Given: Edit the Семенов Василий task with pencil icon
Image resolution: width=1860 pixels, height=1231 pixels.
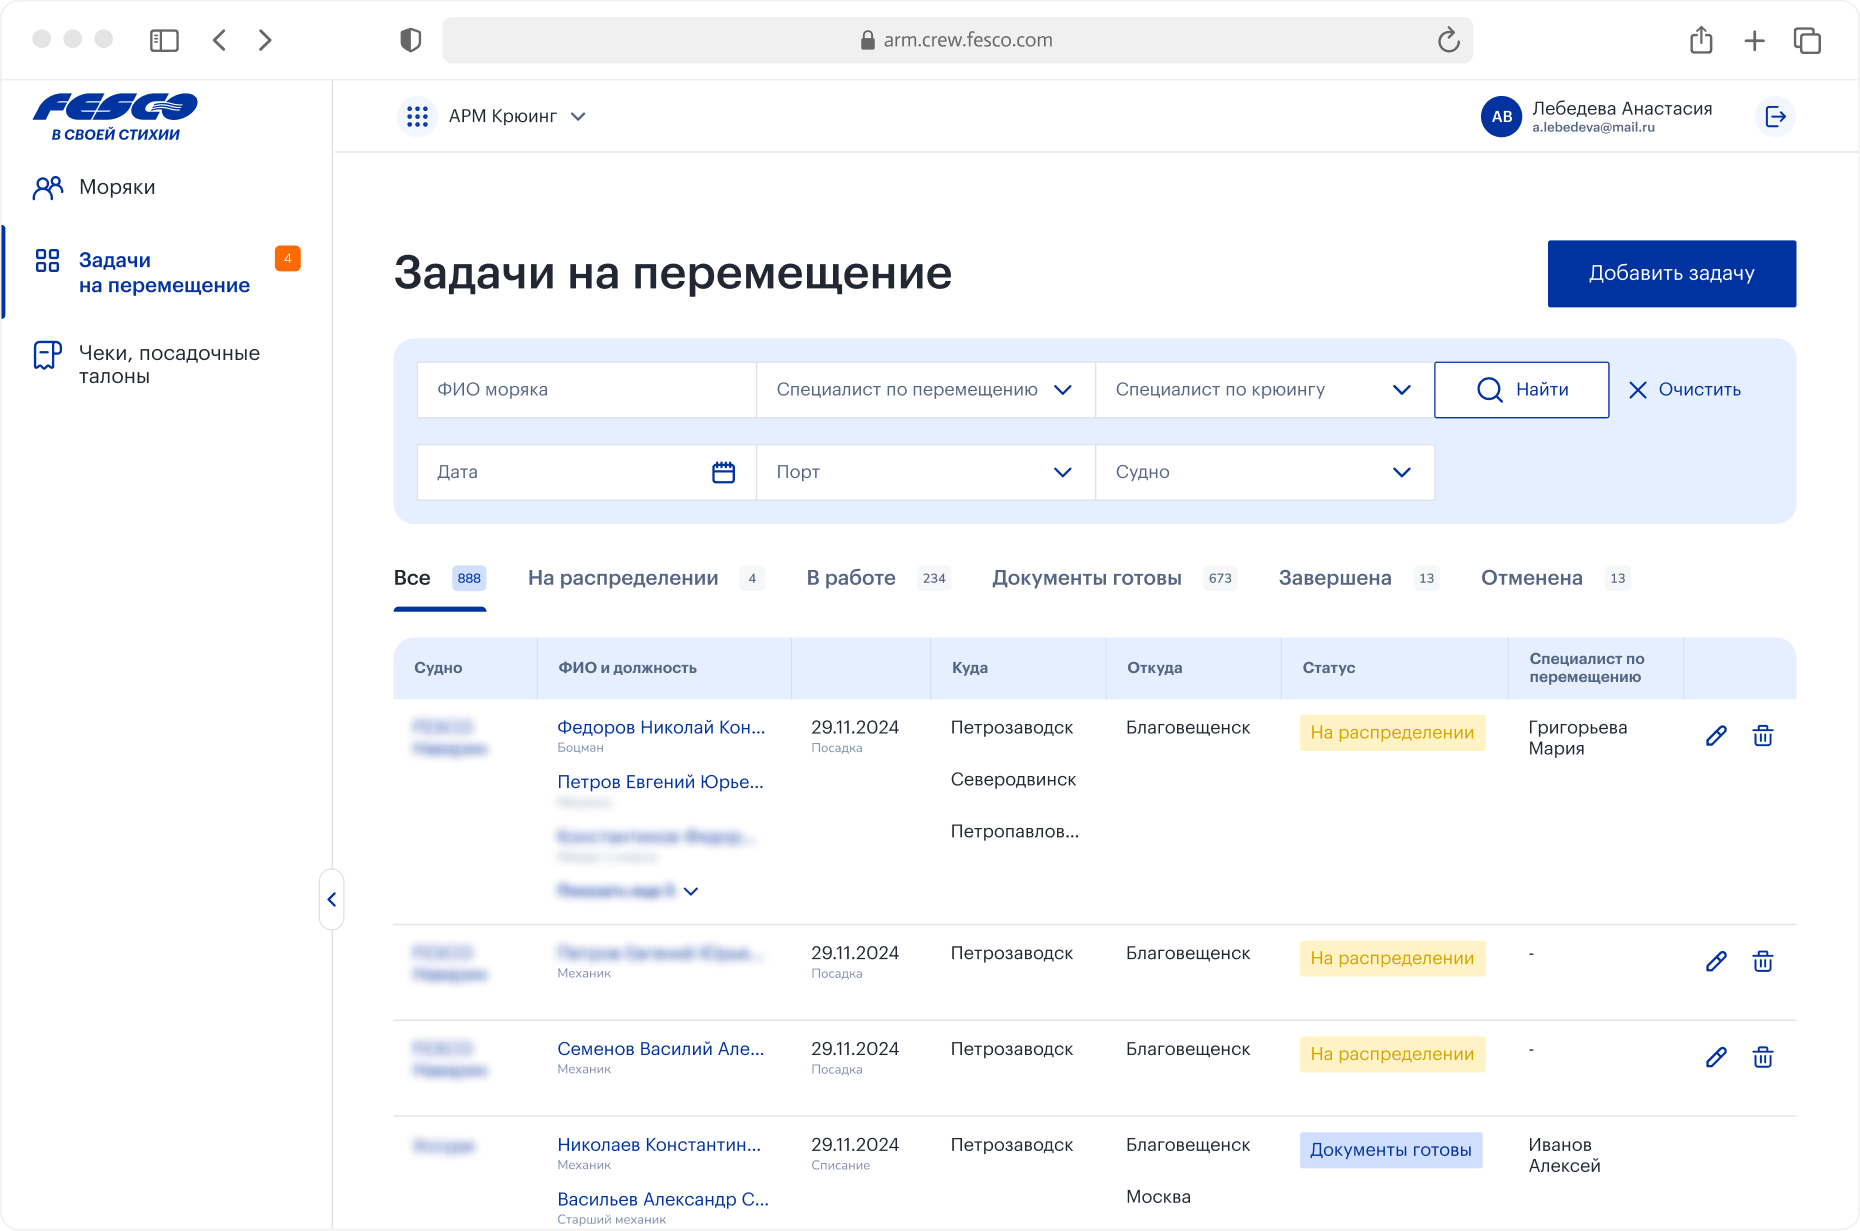Looking at the screenshot, I should click(1716, 1057).
